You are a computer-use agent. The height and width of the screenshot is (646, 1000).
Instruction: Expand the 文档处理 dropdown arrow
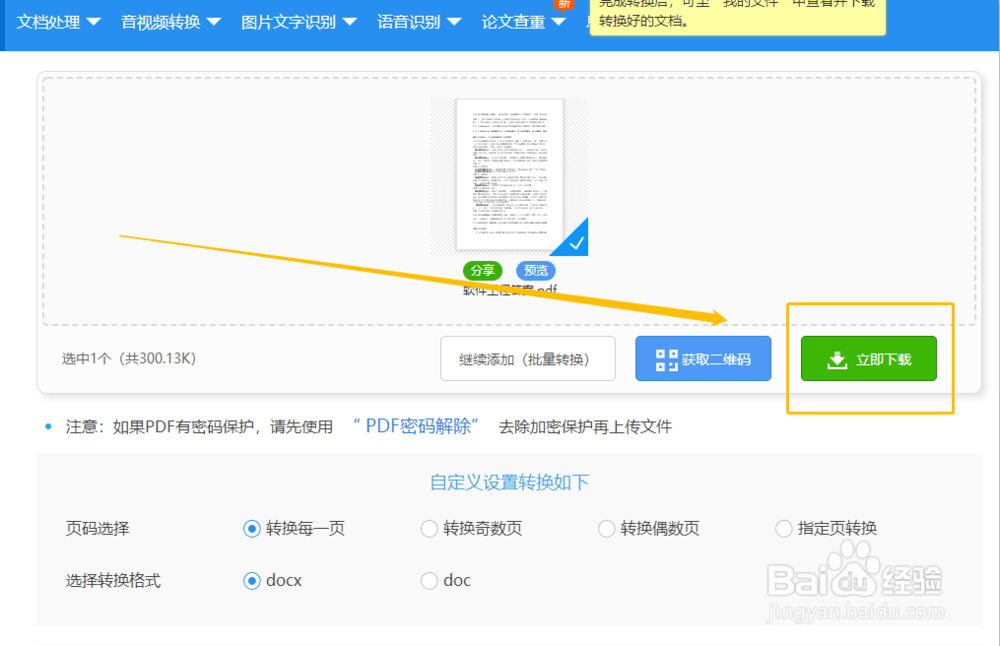coord(95,19)
